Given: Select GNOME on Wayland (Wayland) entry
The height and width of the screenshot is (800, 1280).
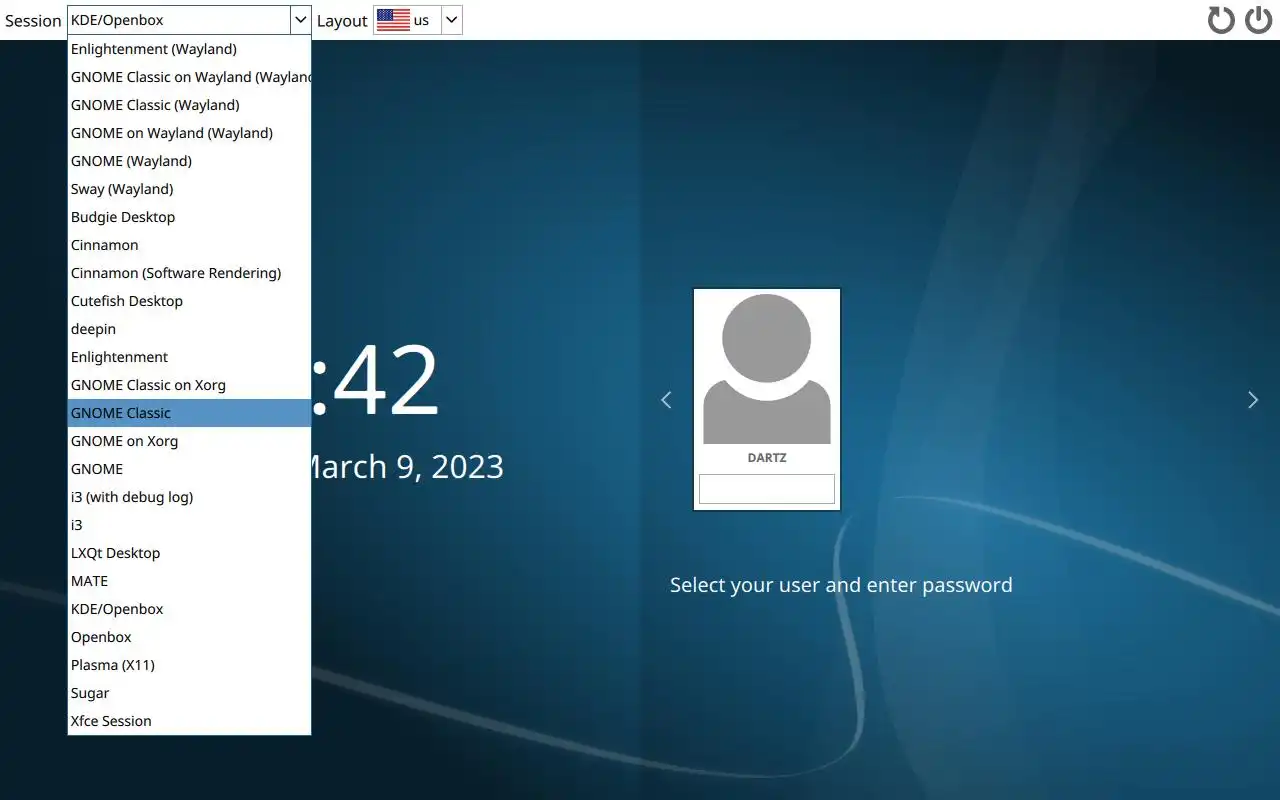Looking at the screenshot, I should 189,133.
